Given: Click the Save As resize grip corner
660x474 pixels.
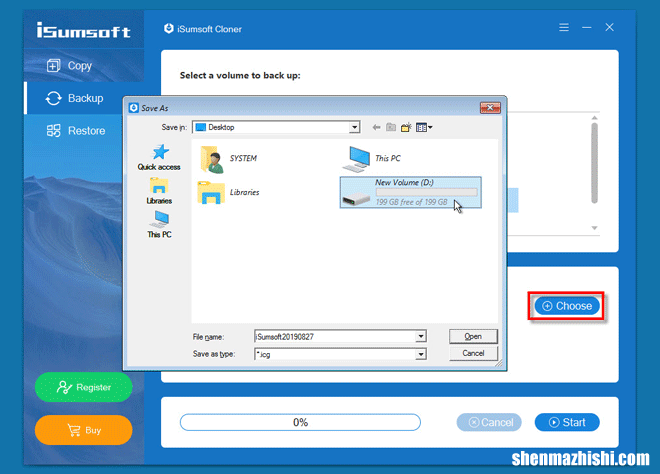Looking at the screenshot, I should (x=499, y=363).
